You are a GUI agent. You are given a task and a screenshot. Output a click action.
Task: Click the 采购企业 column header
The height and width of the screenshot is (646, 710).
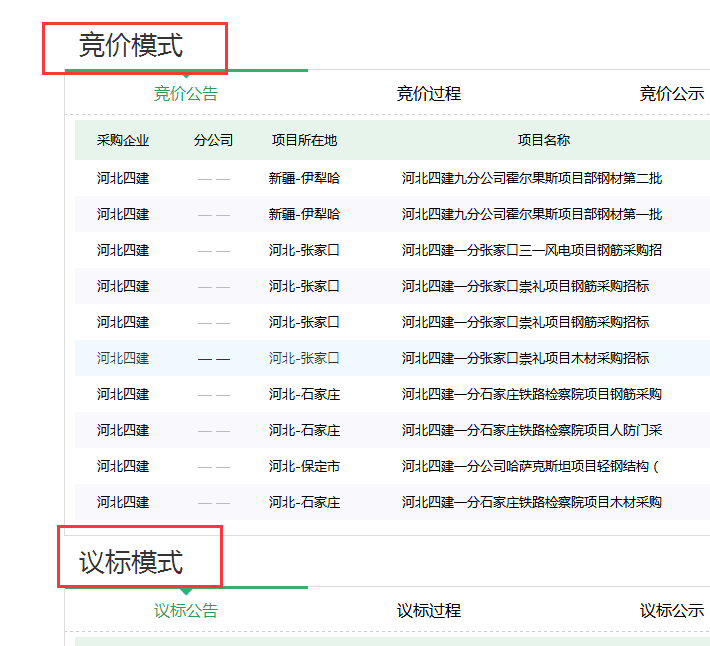click(x=123, y=140)
